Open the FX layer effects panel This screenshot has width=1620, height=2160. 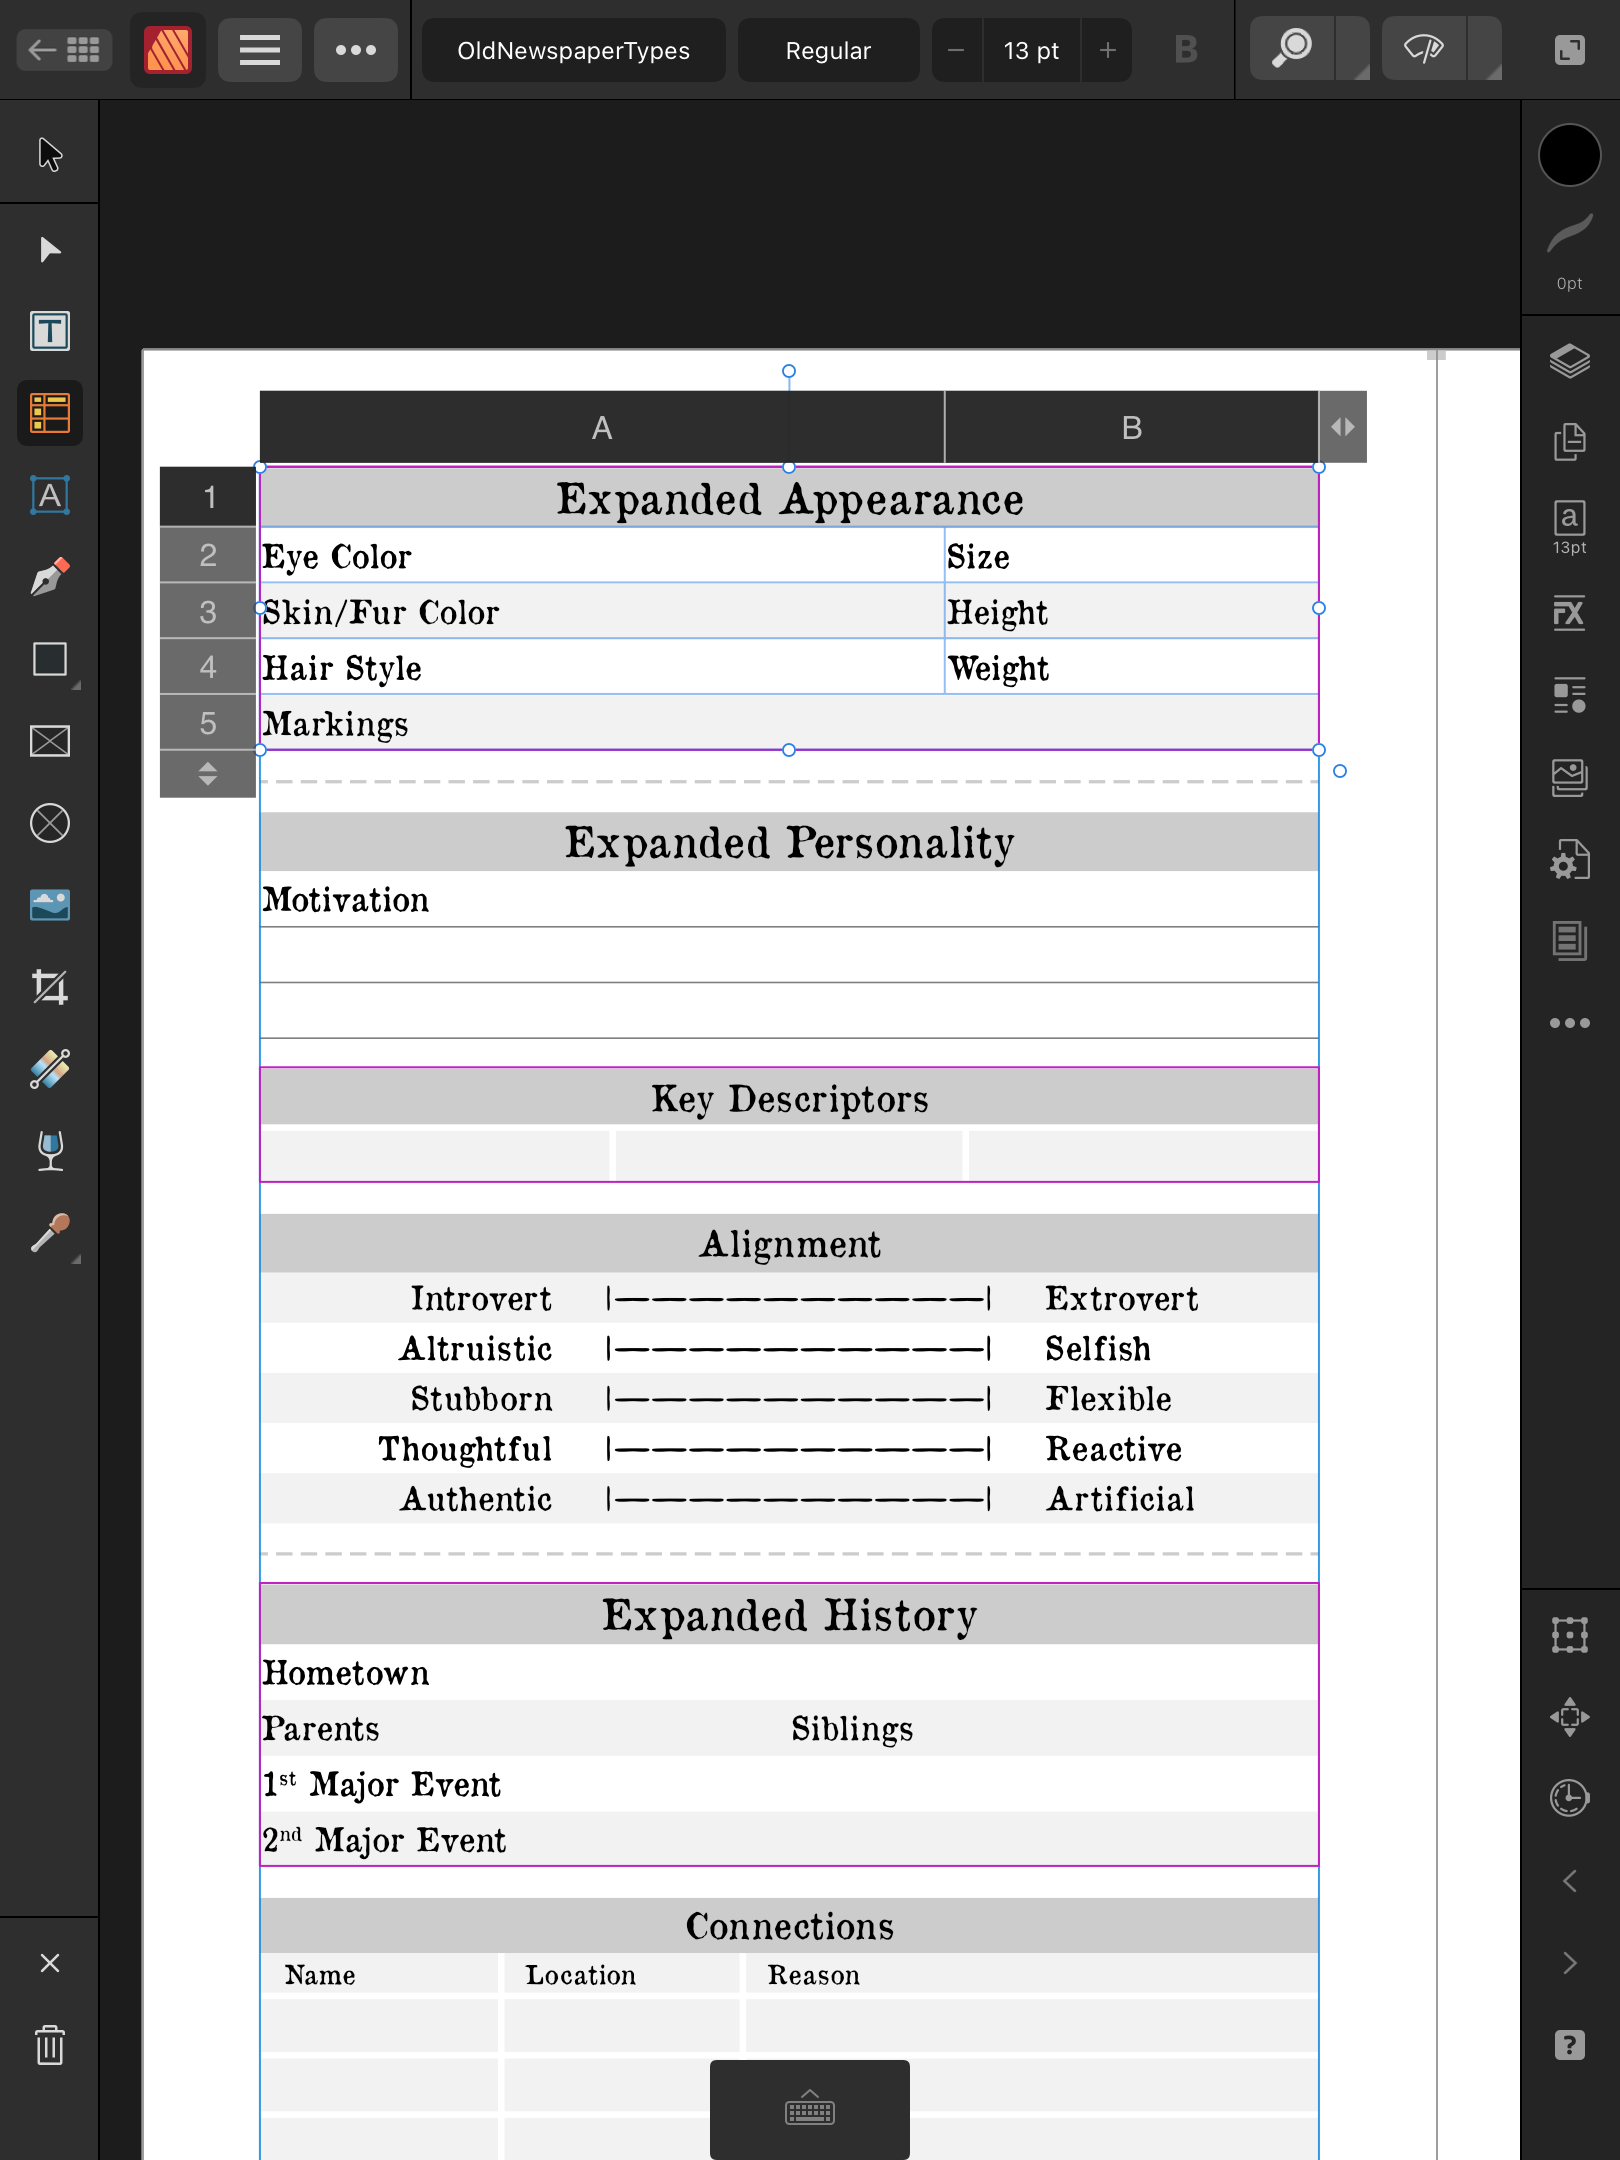1569,612
